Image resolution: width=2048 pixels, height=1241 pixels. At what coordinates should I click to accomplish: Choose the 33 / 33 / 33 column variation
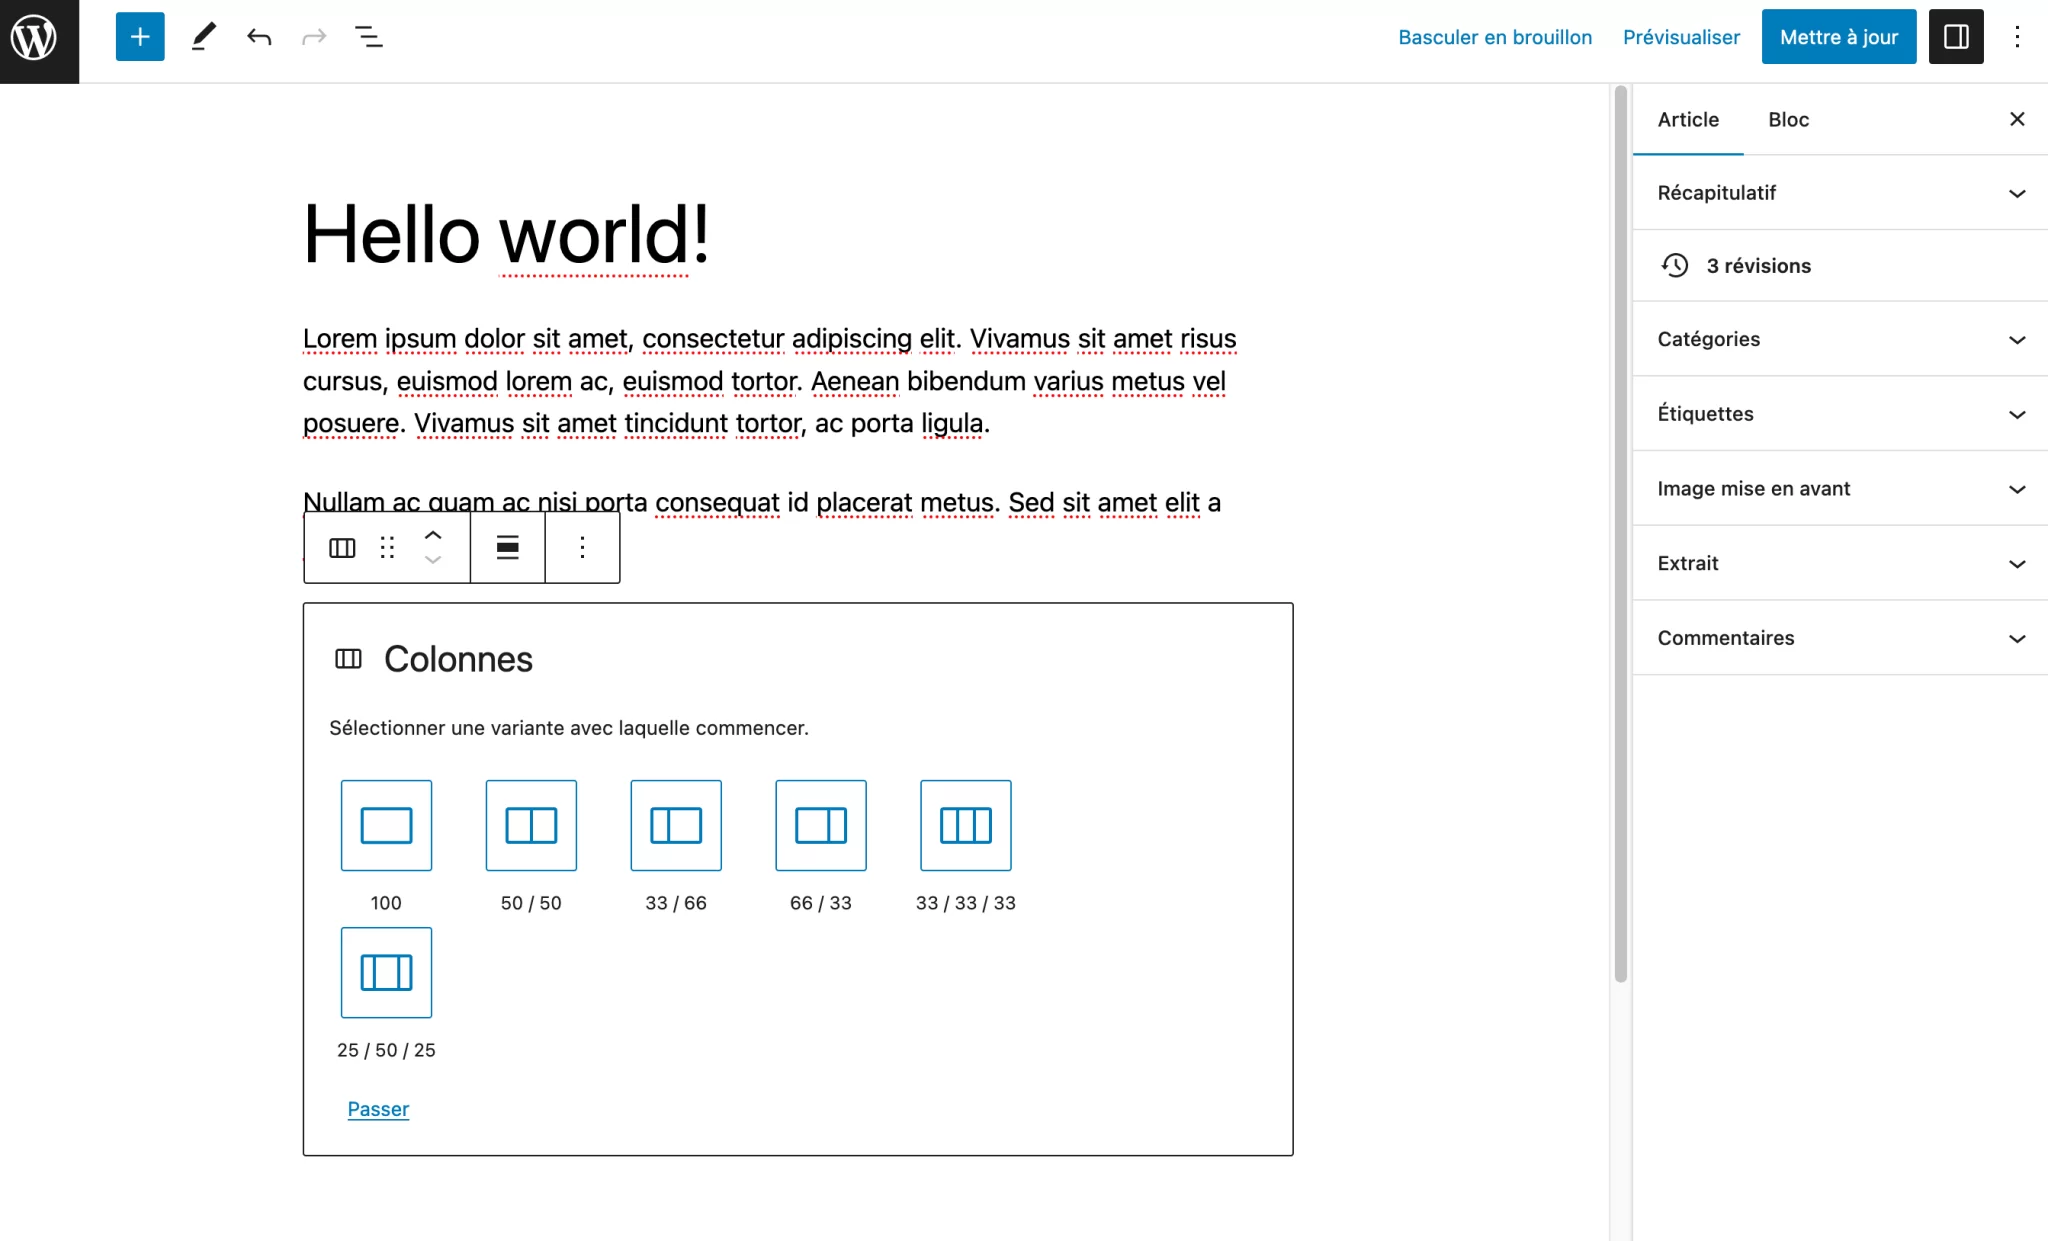tap(965, 826)
